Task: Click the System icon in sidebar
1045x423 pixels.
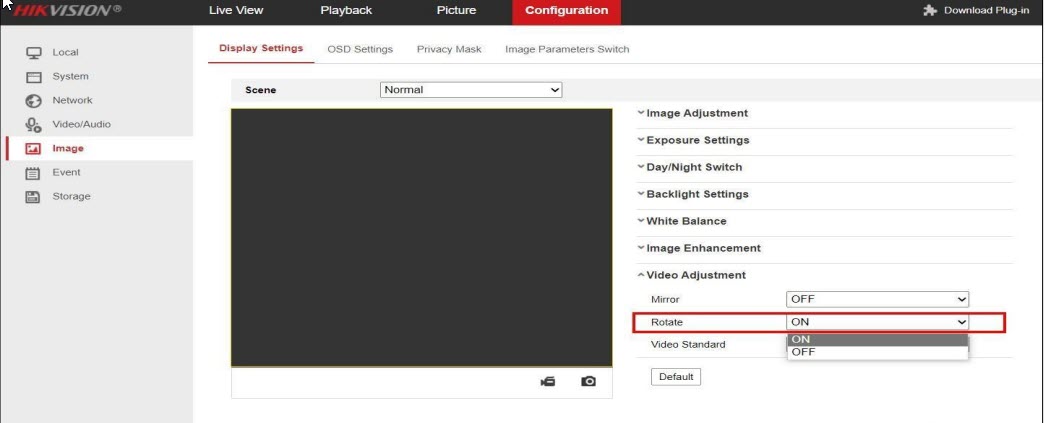Action: pos(32,77)
